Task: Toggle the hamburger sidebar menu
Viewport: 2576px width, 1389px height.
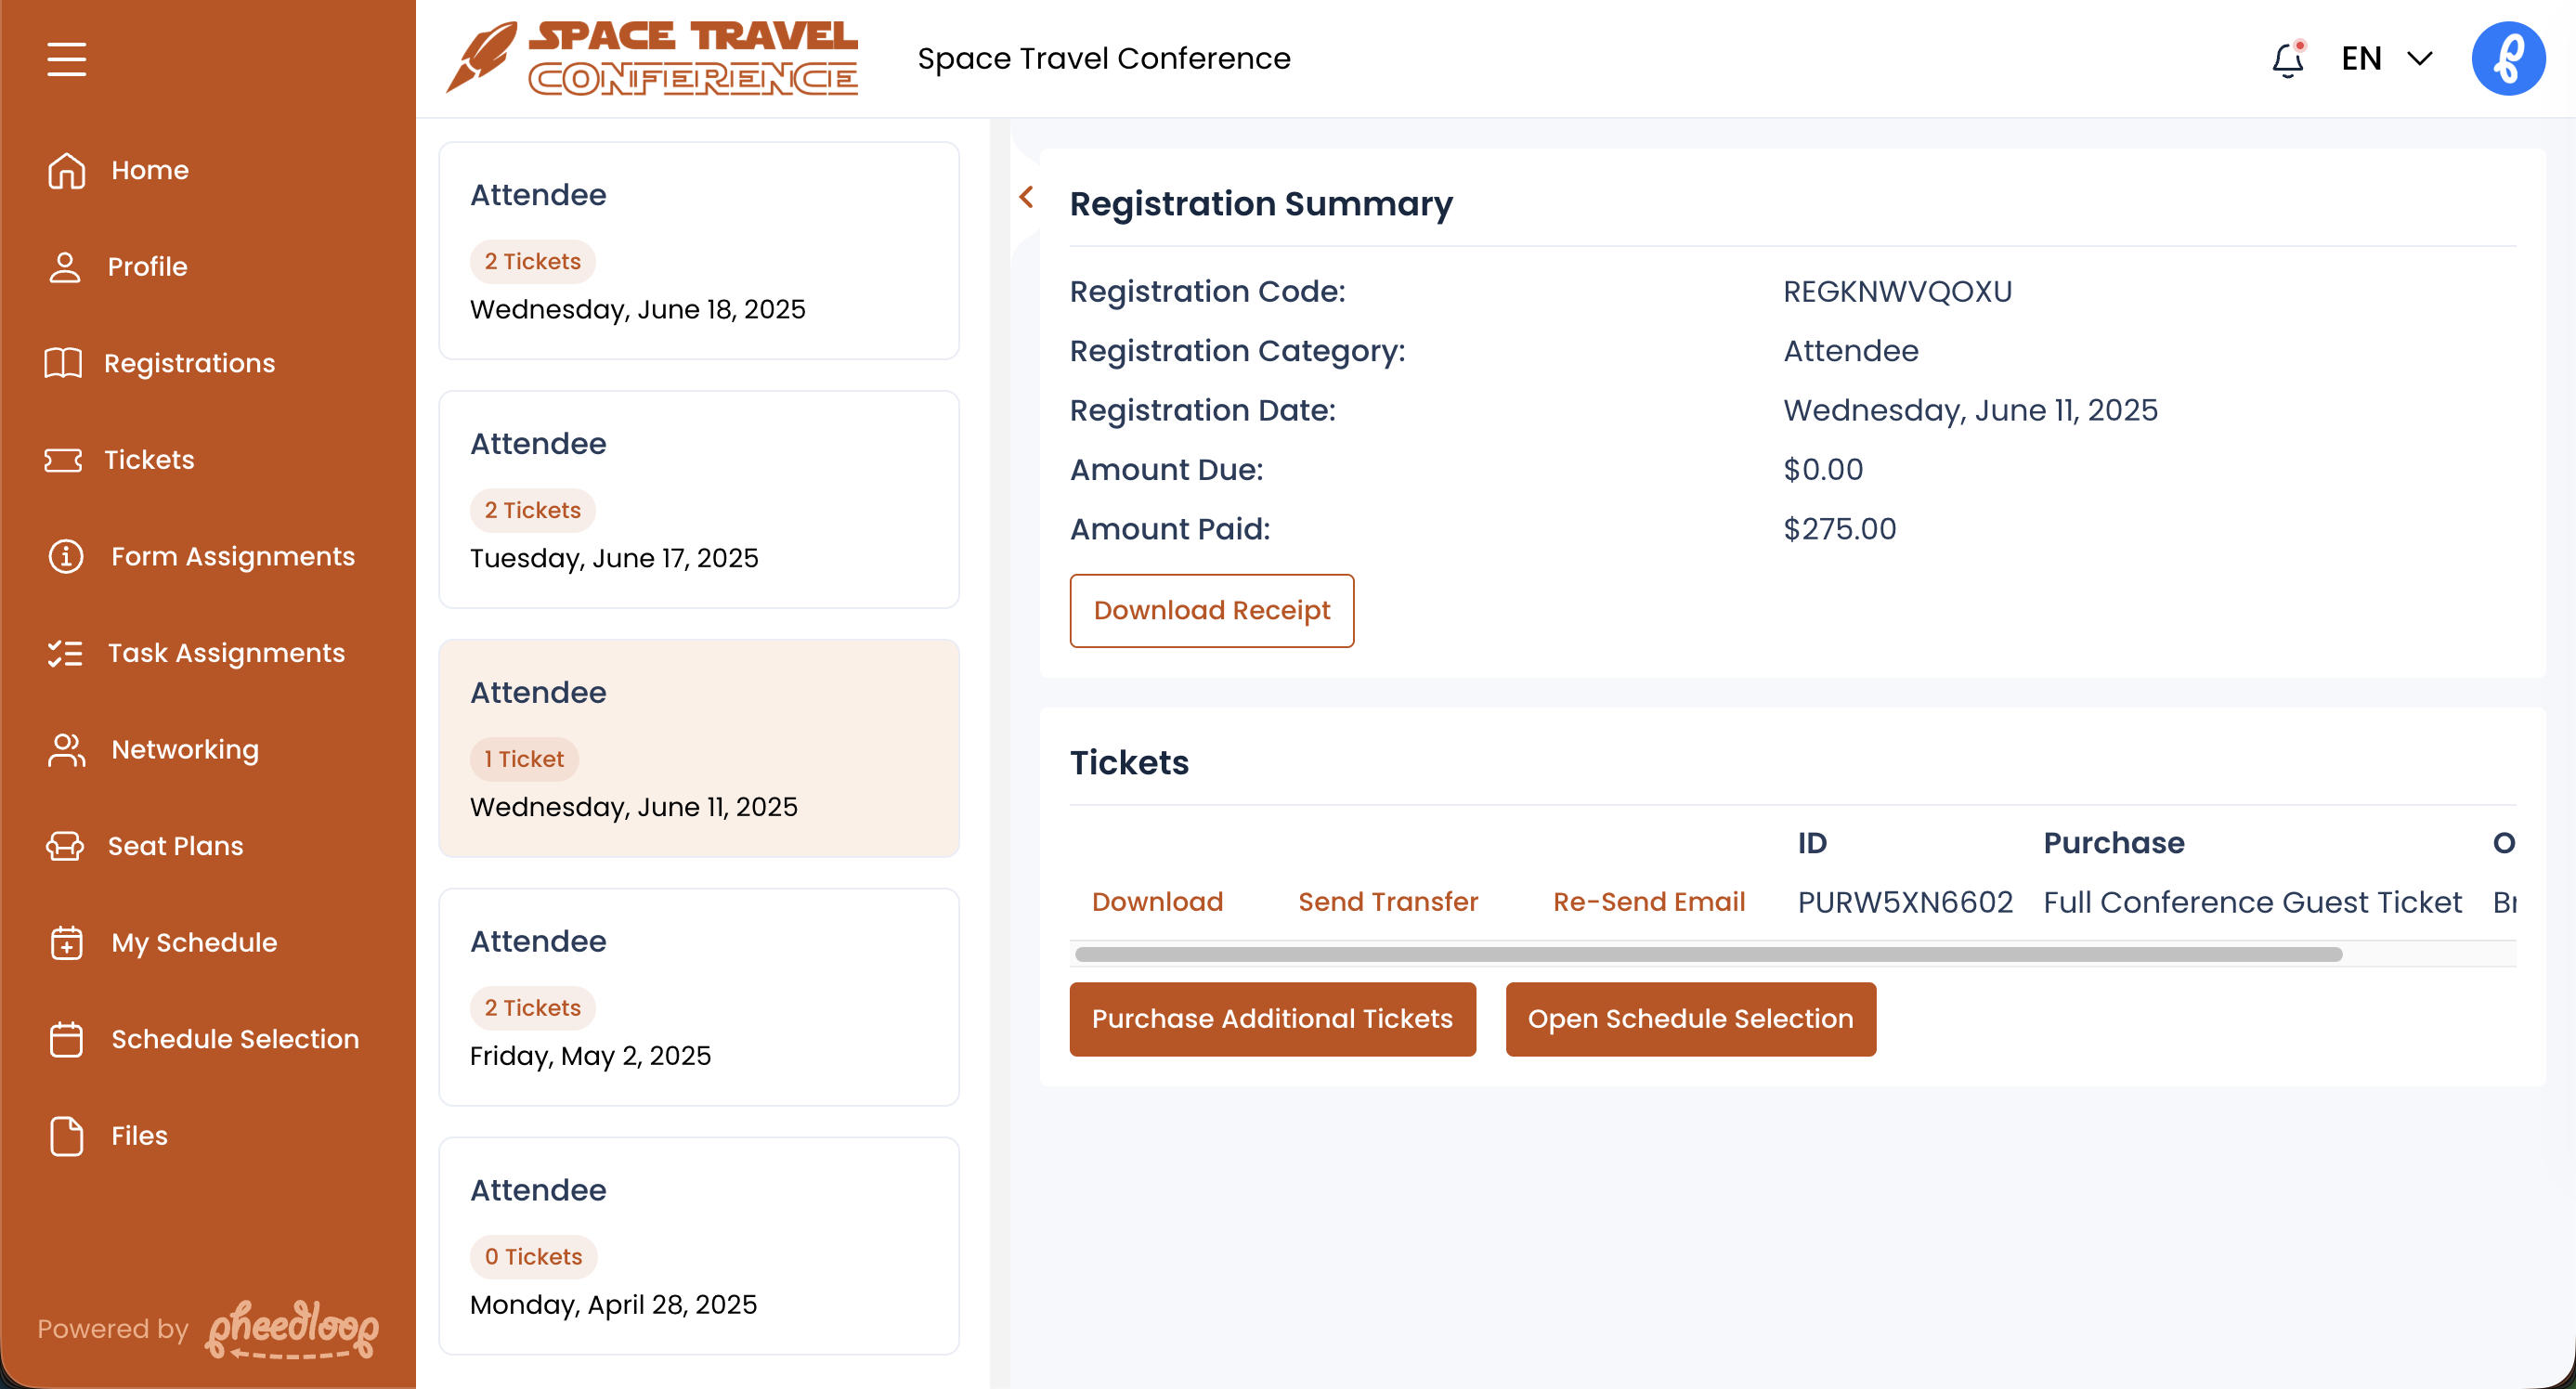Action: [x=66, y=59]
